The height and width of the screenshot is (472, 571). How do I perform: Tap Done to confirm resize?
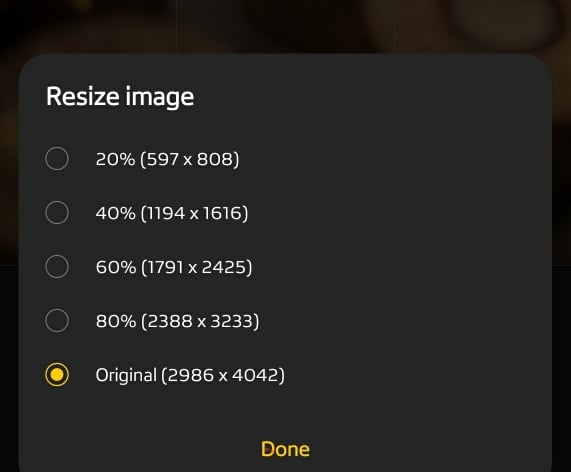click(x=285, y=449)
